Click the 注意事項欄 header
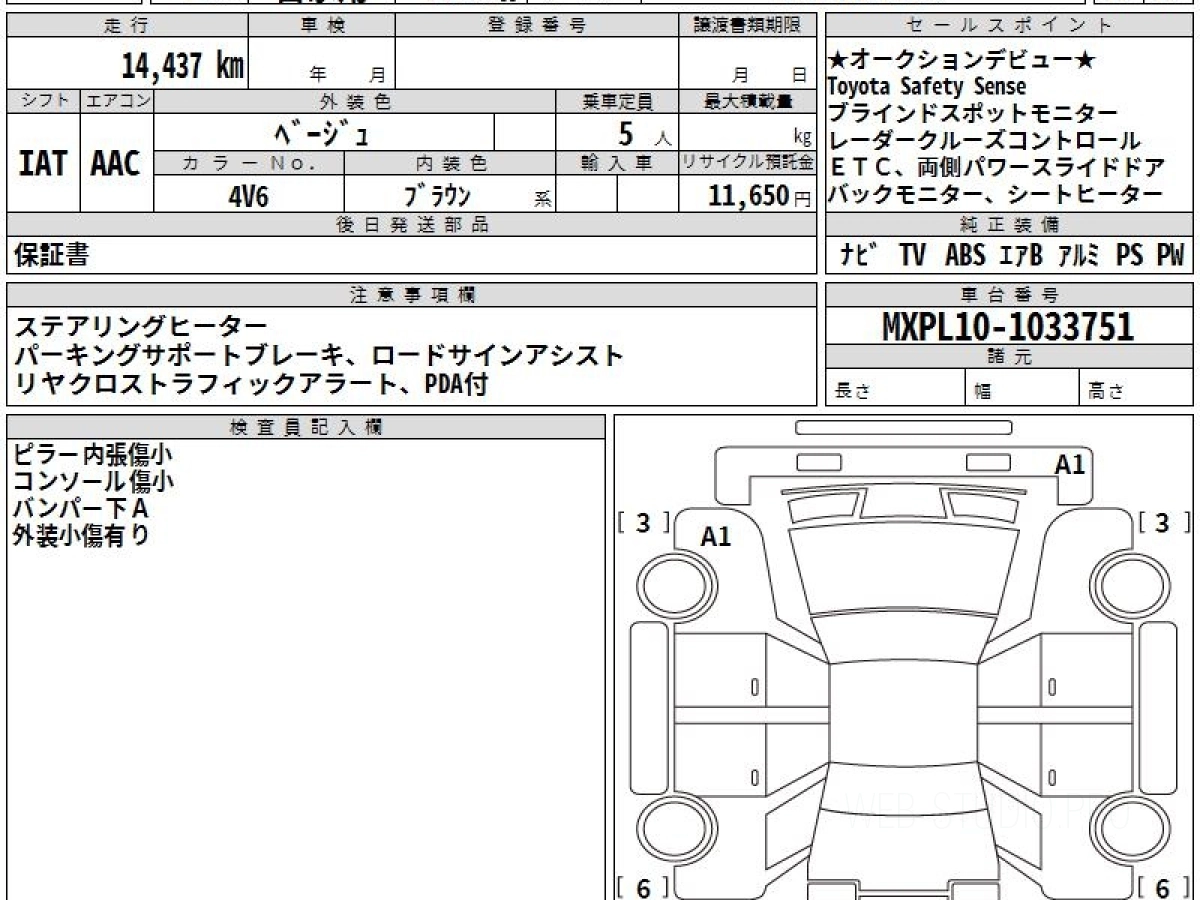This screenshot has width=1200, height=900. 412,295
